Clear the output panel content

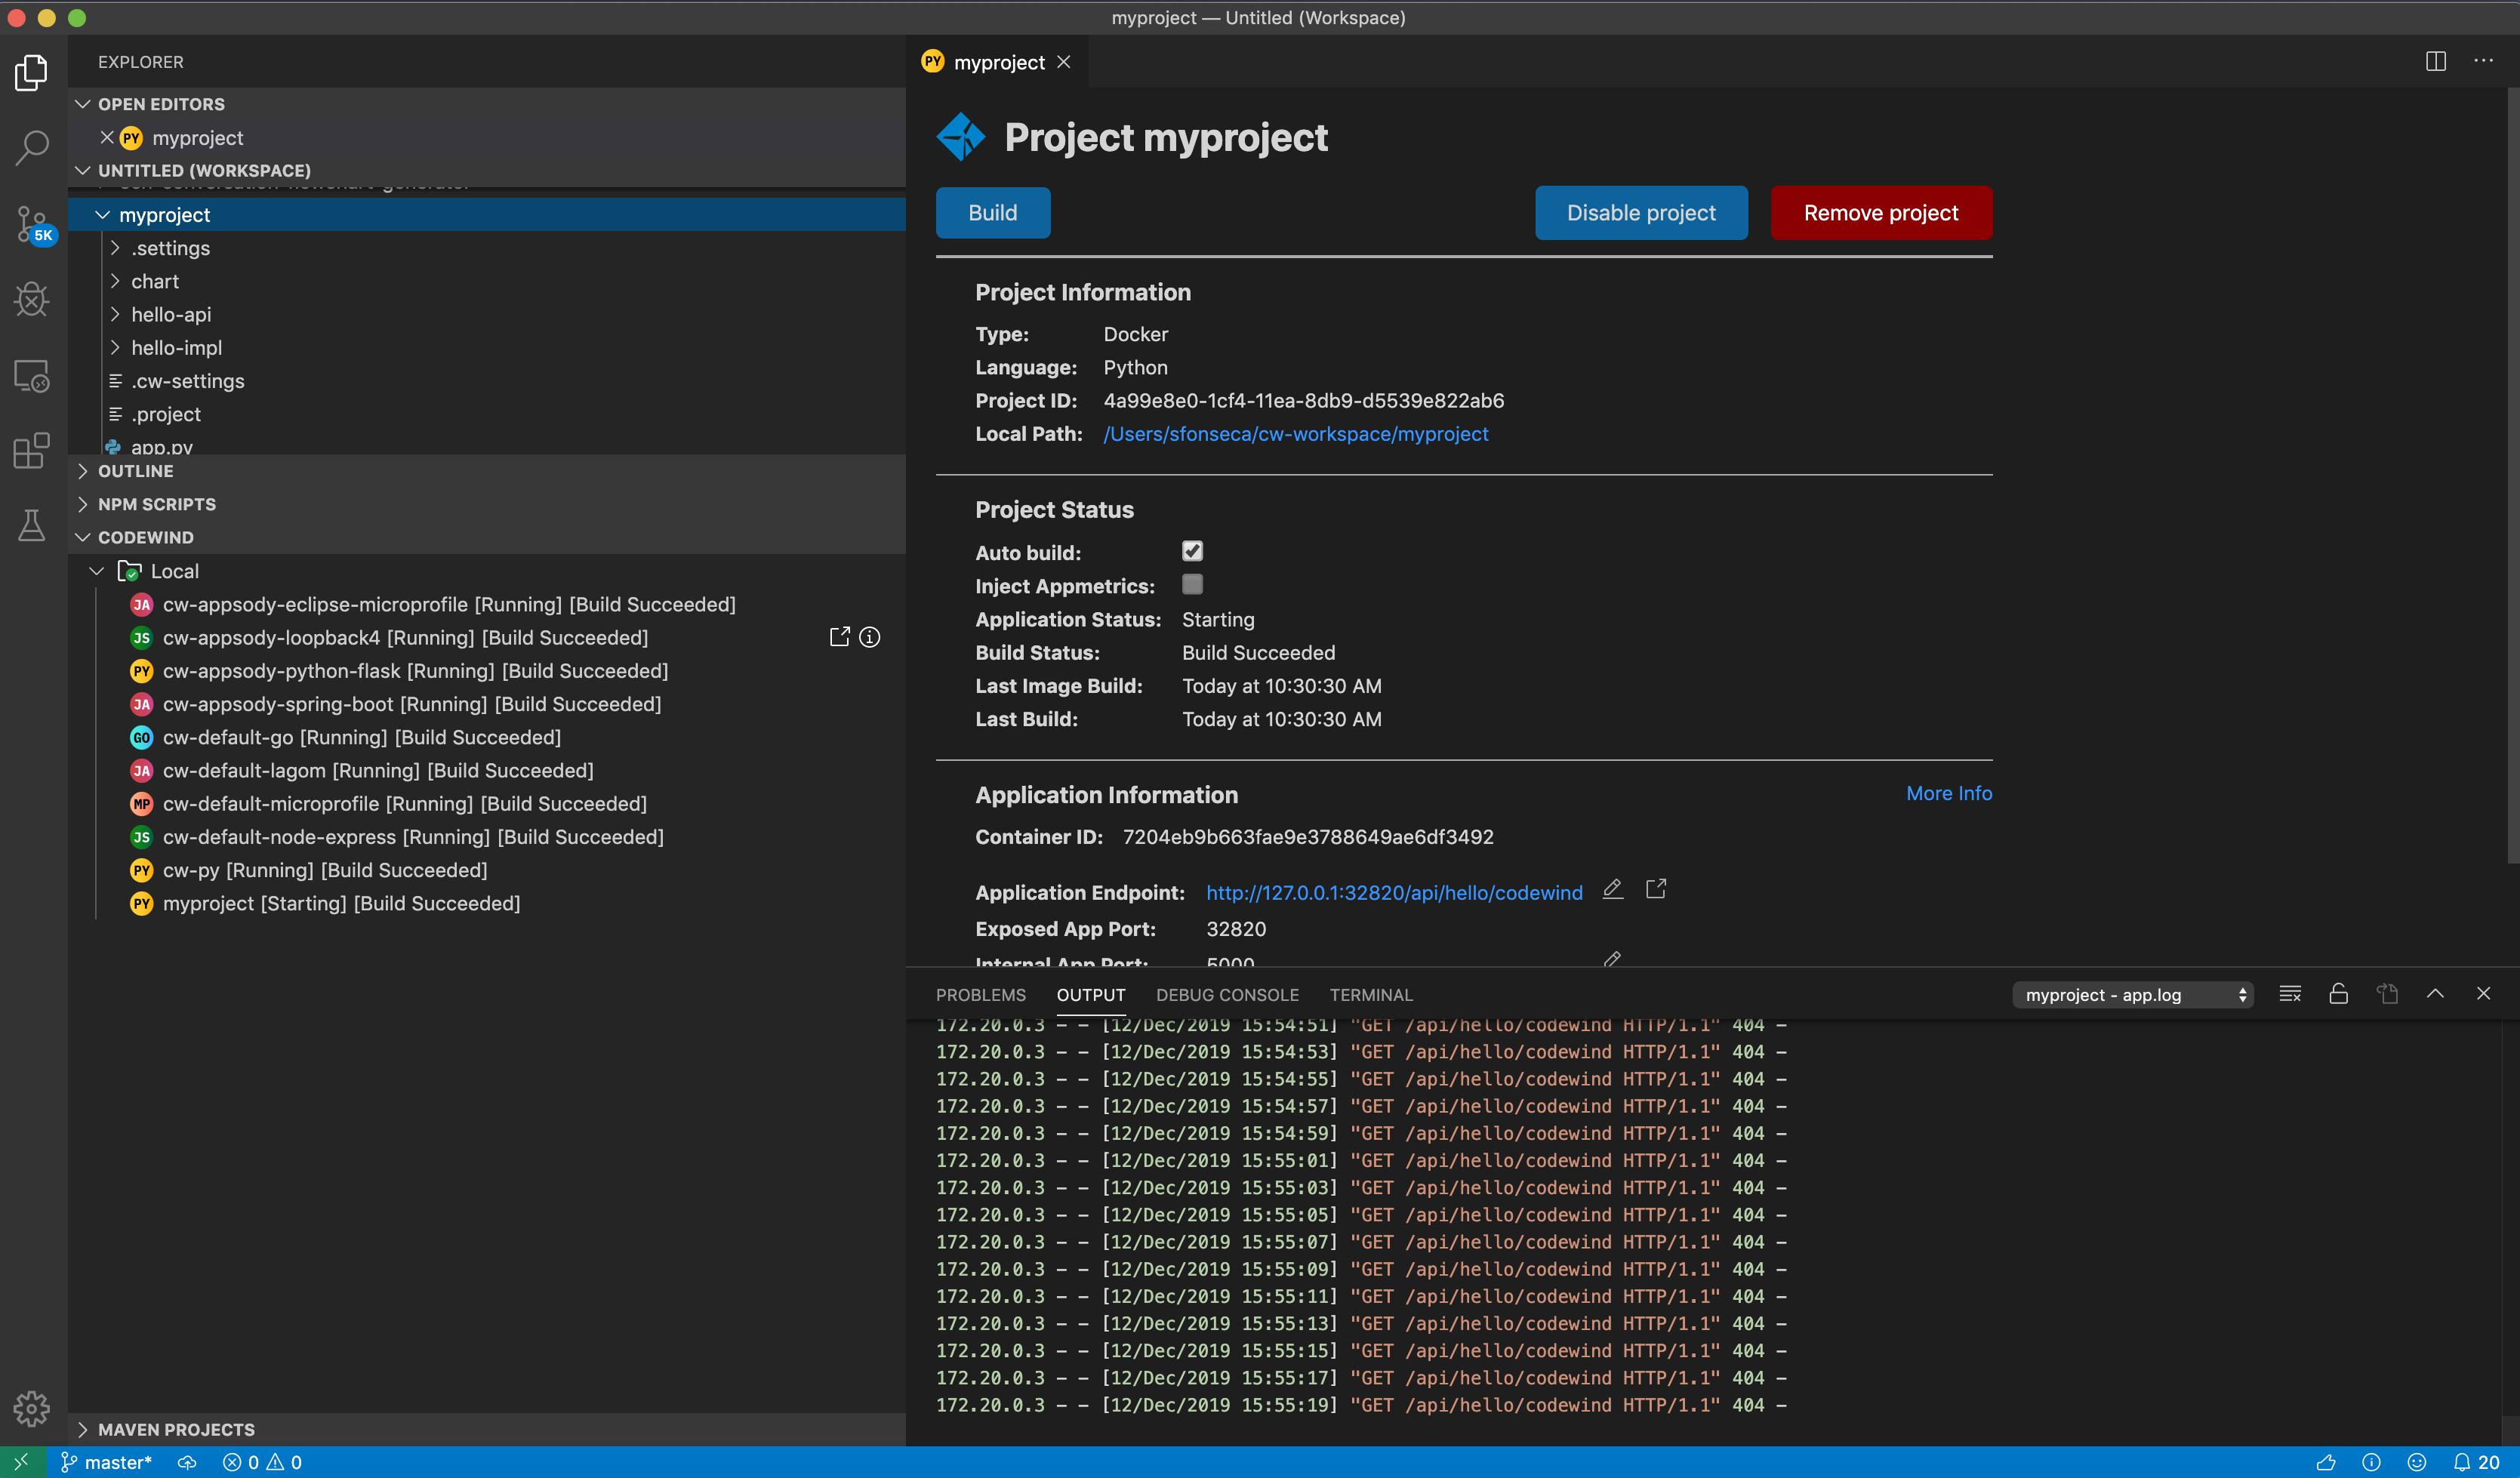point(2289,993)
